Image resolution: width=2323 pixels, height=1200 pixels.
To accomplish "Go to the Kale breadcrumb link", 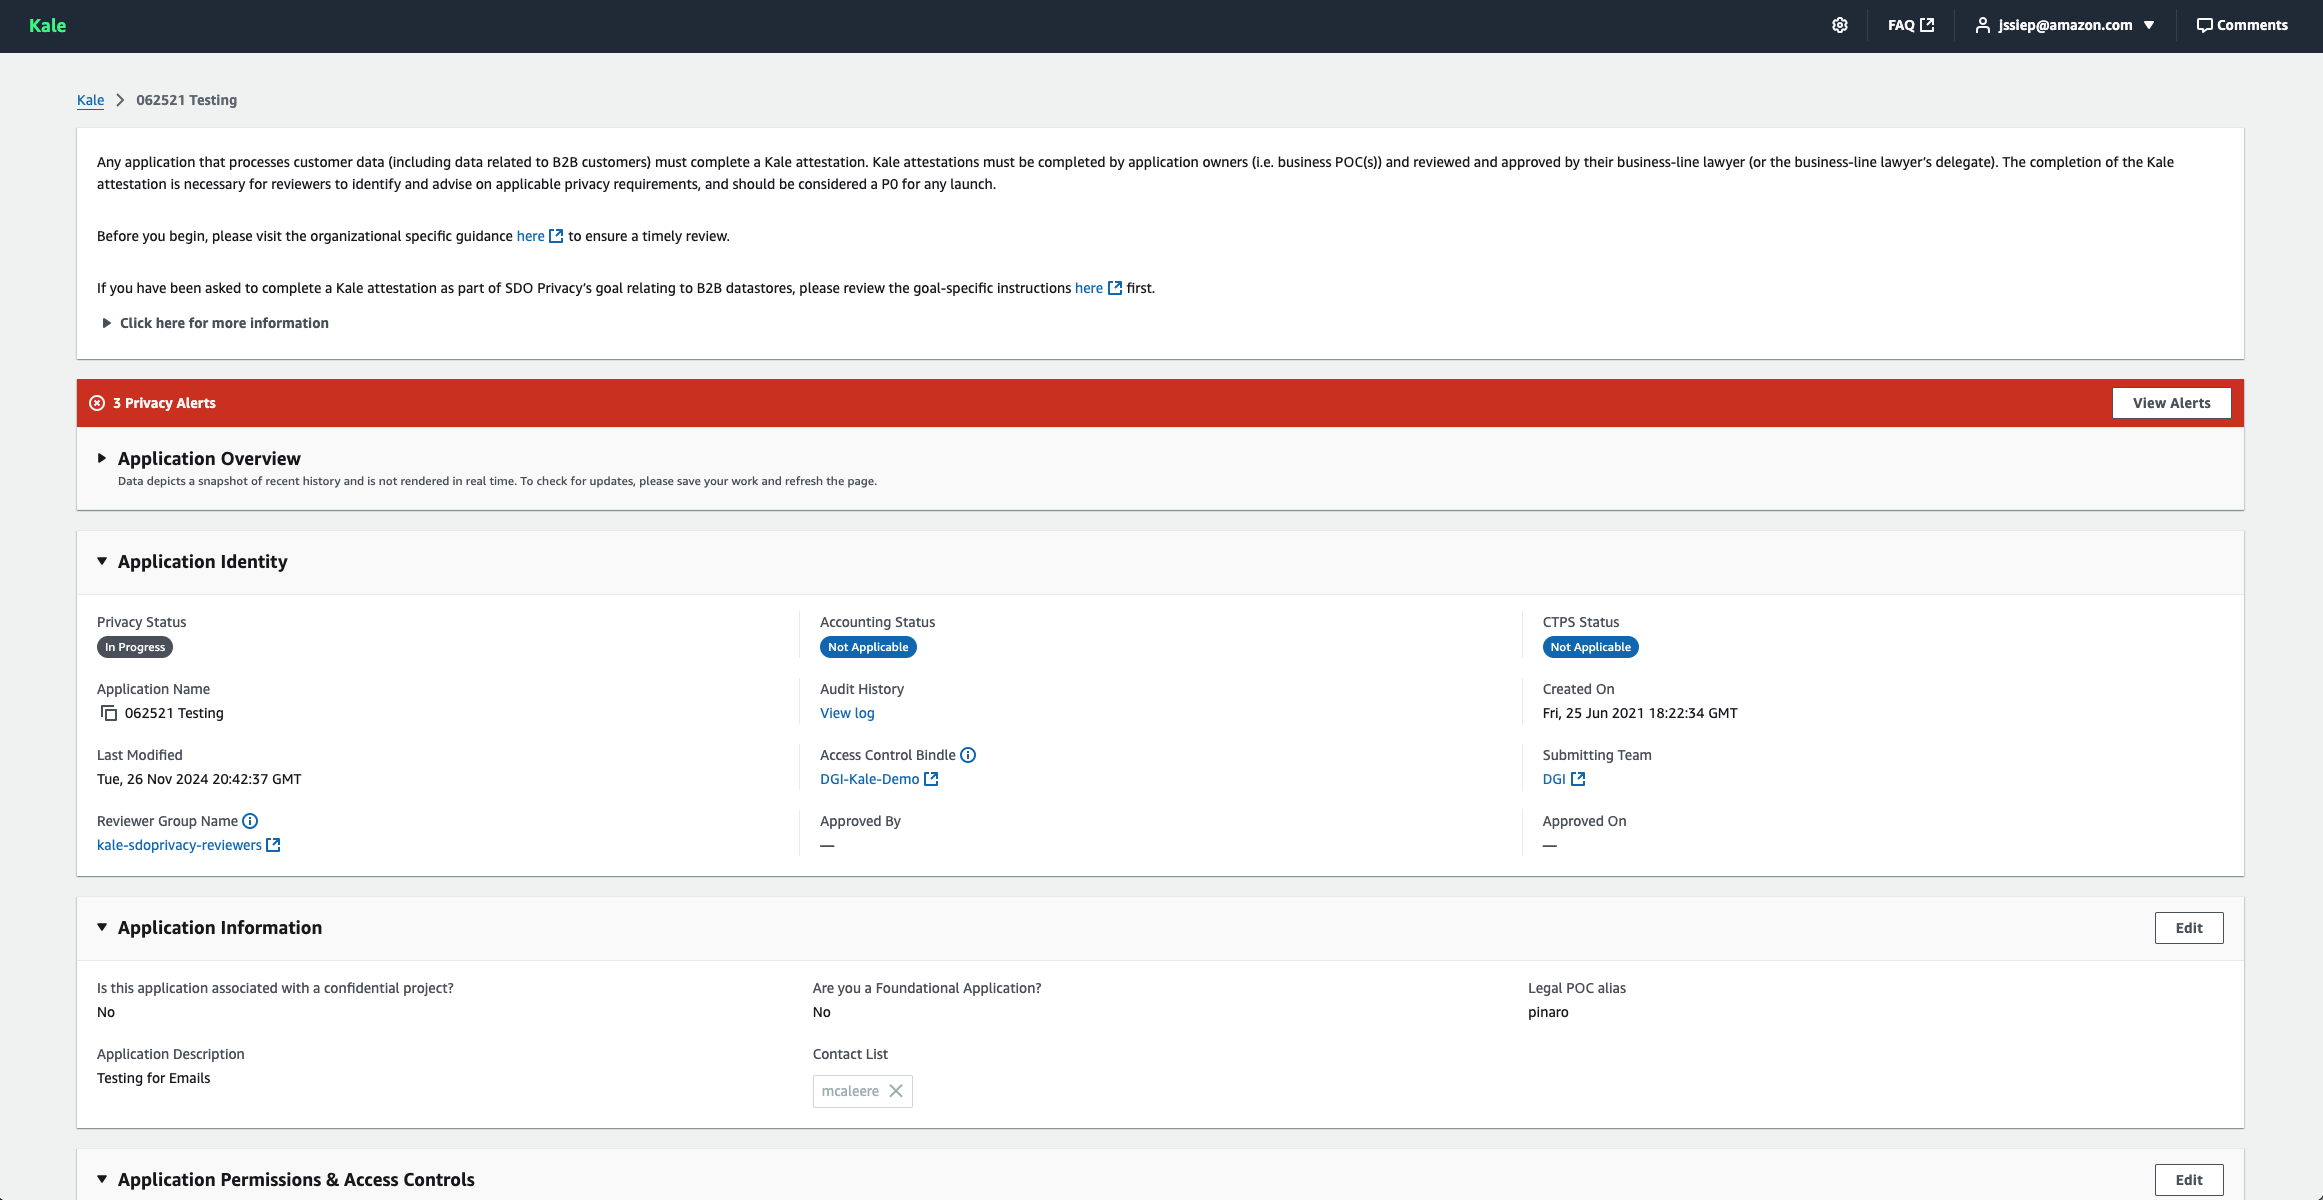I will click(90, 100).
